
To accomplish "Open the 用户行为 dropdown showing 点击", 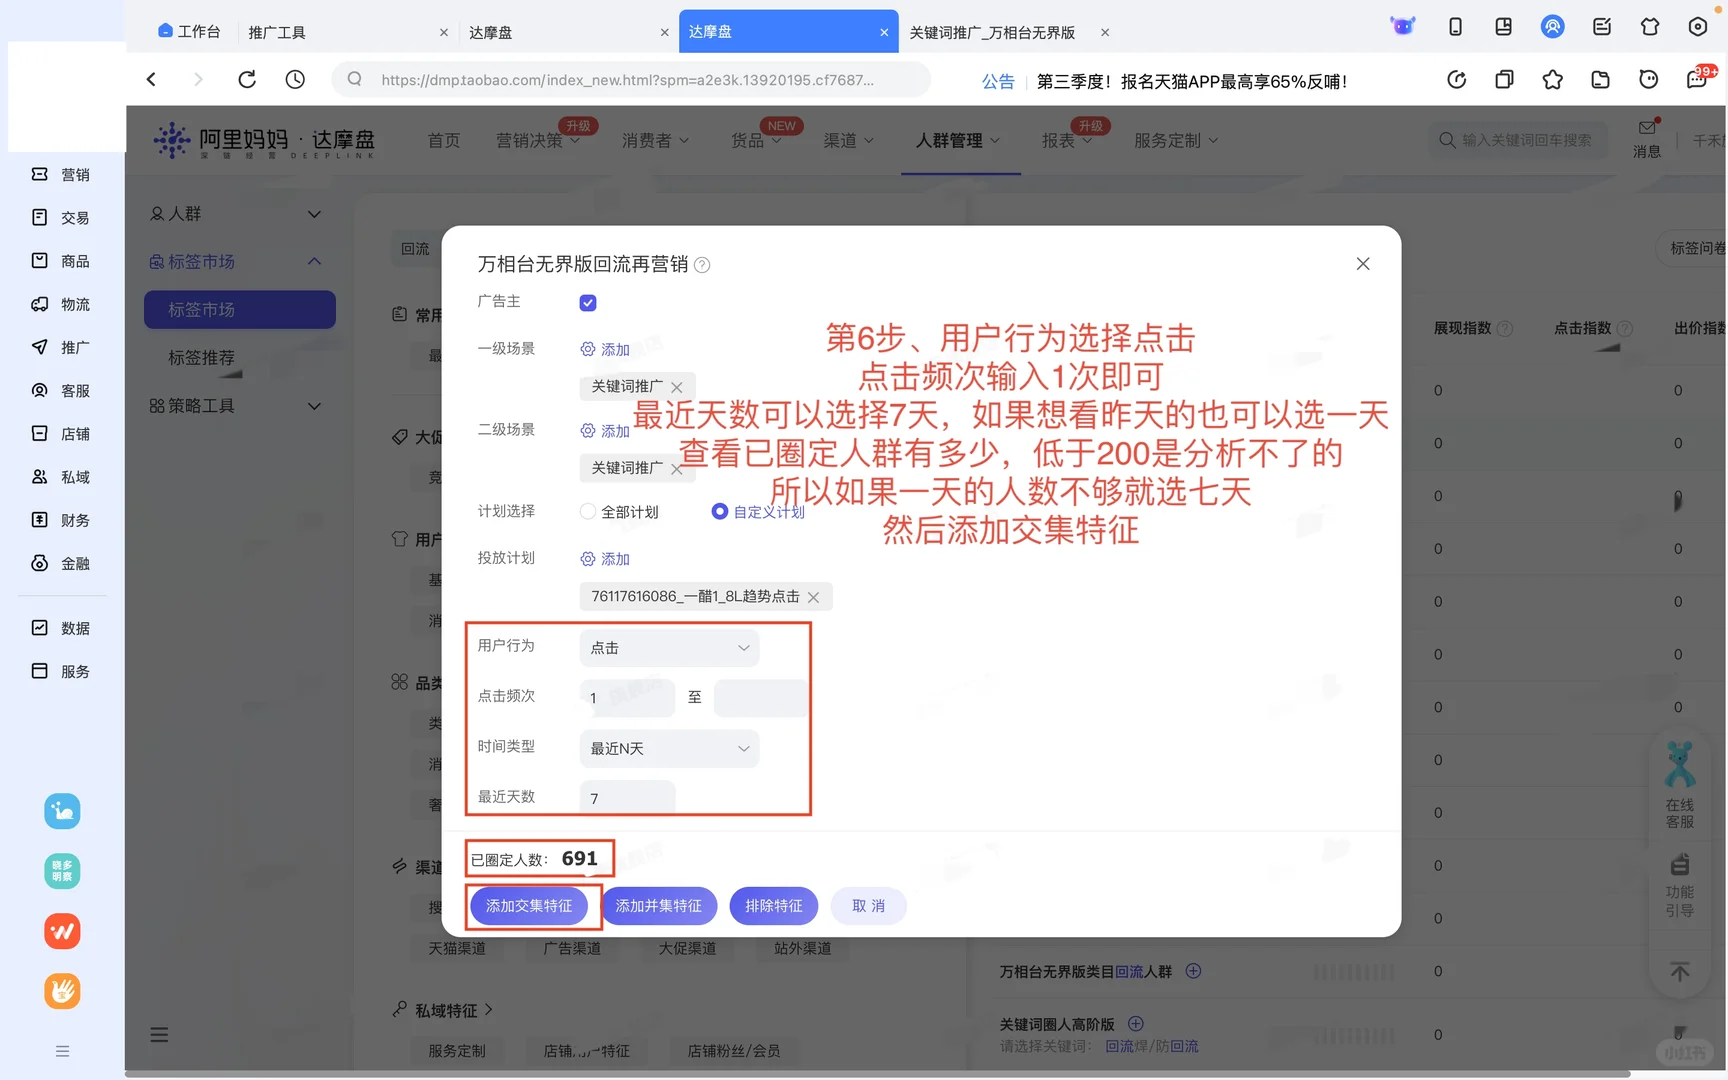I will pyautogui.click(x=668, y=648).
